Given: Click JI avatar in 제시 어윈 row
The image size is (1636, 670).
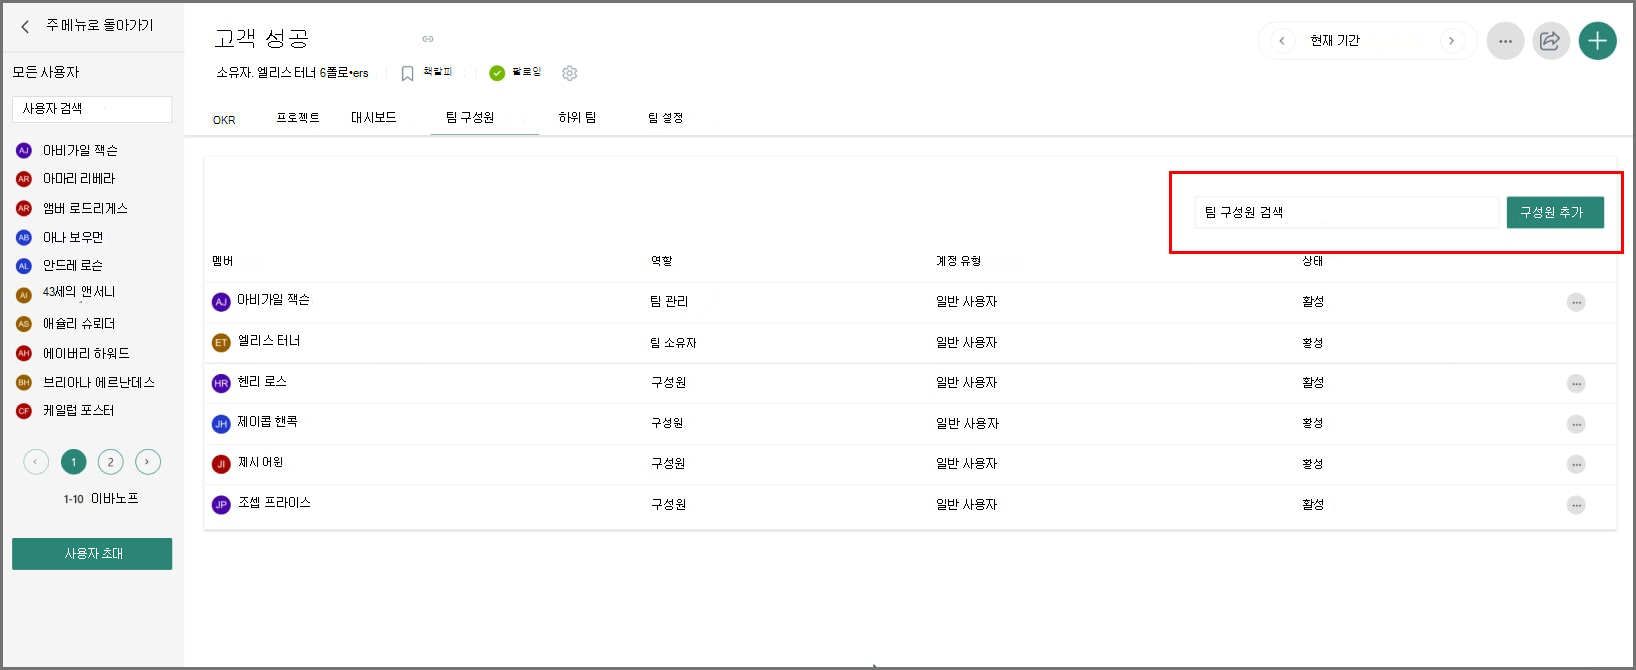Looking at the screenshot, I should [x=221, y=464].
